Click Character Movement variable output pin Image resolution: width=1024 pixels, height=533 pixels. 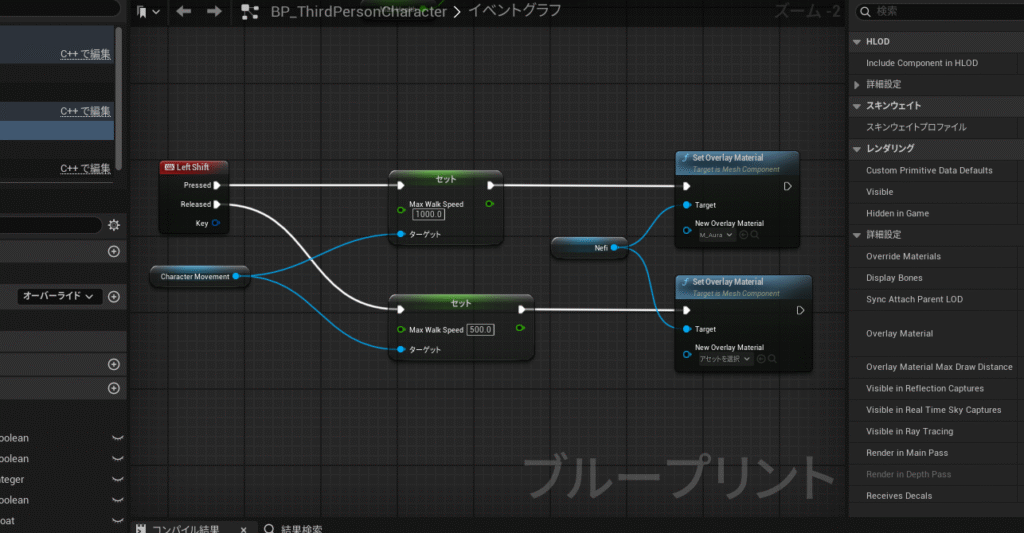click(x=236, y=277)
